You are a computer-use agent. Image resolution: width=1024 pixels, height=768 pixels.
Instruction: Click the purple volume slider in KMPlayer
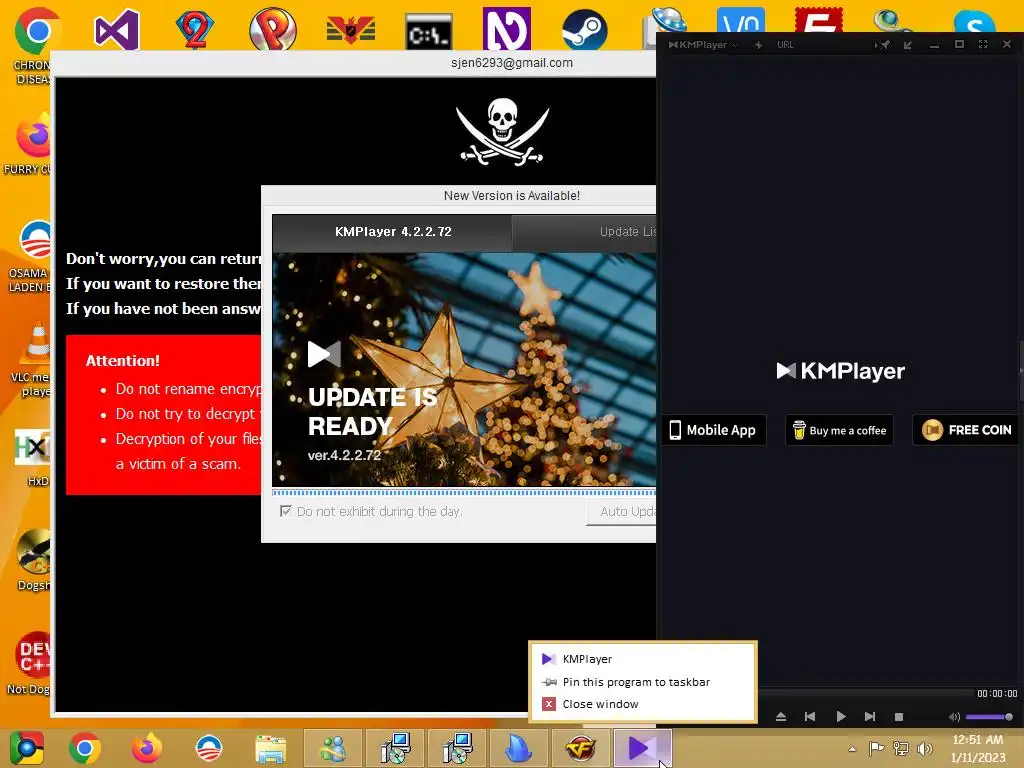tap(989, 717)
